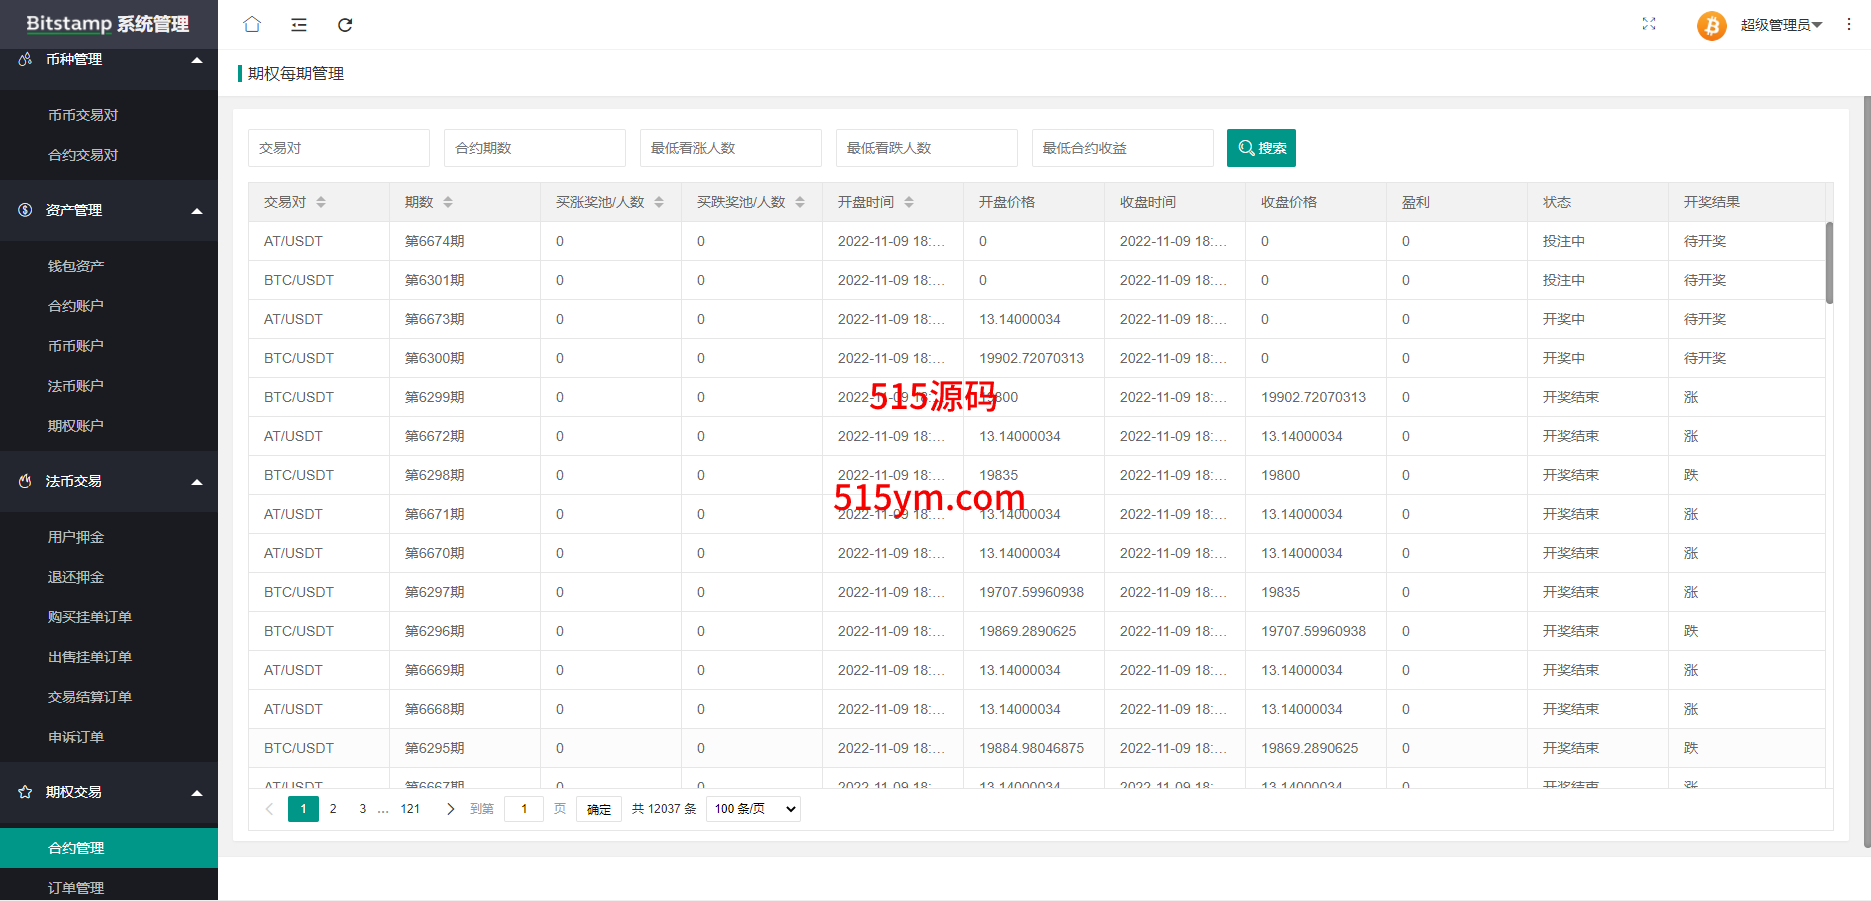1871x901 pixels.
Task: Sort table by 开盘时间 sort arrows
Action: (909, 202)
